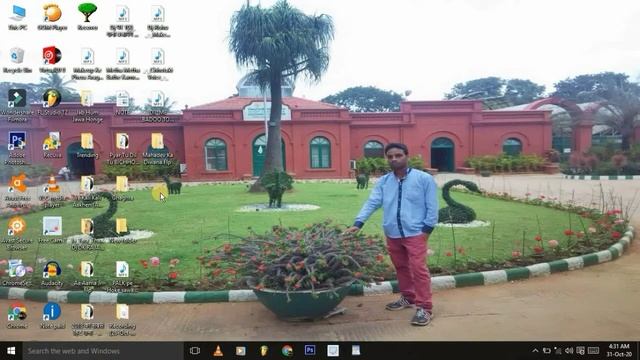Launch Audacity from the desktop
The height and width of the screenshot is (360, 640).
[x=52, y=273]
